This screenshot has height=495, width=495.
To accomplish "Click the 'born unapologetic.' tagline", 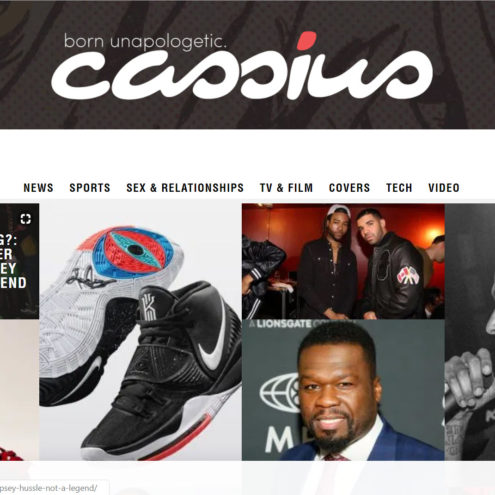I will tap(145, 42).
